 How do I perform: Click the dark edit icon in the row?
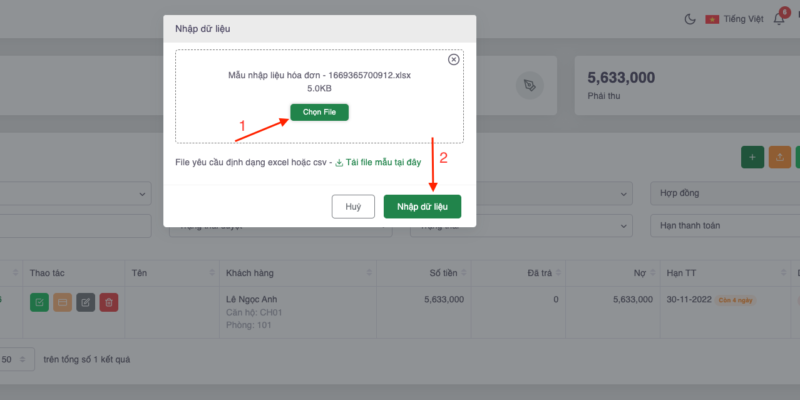(86, 302)
